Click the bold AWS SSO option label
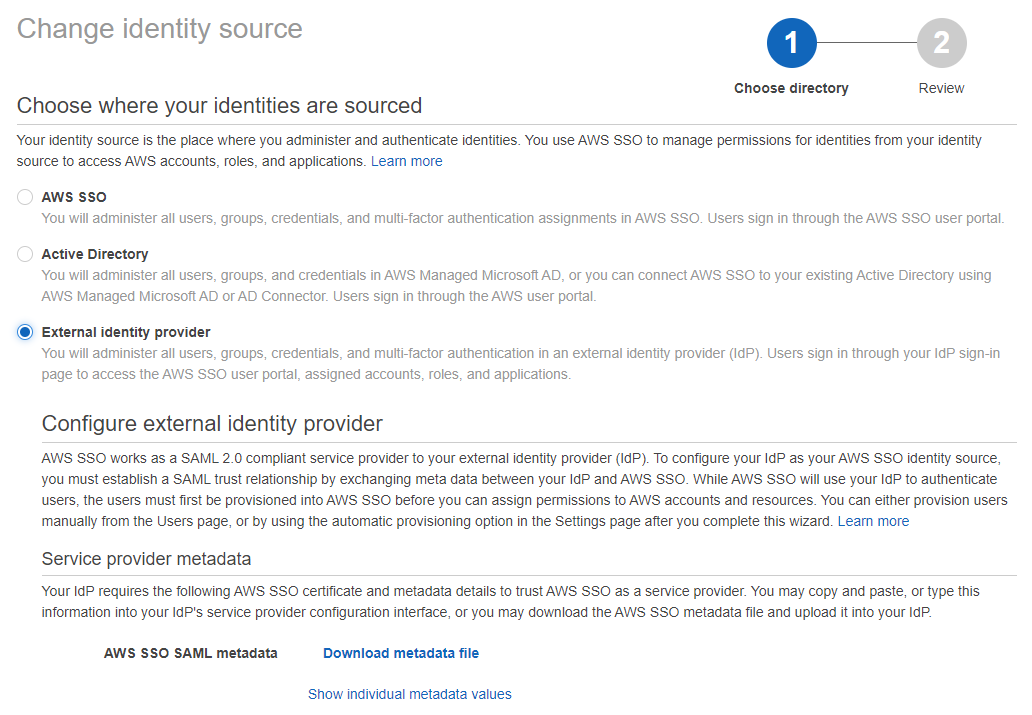 tap(74, 197)
